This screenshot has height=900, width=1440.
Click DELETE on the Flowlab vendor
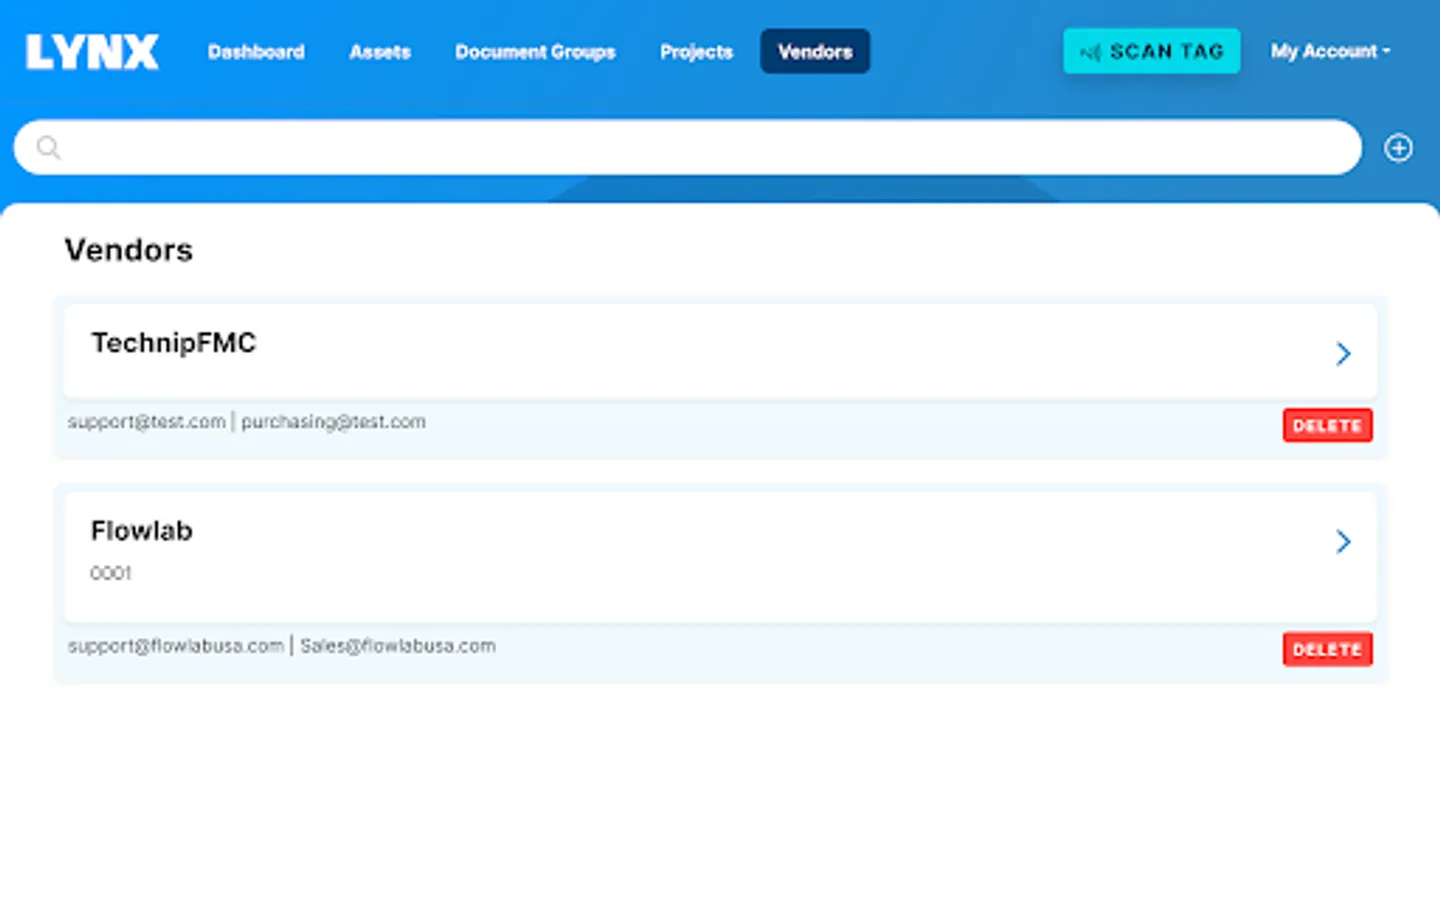[x=1327, y=649]
